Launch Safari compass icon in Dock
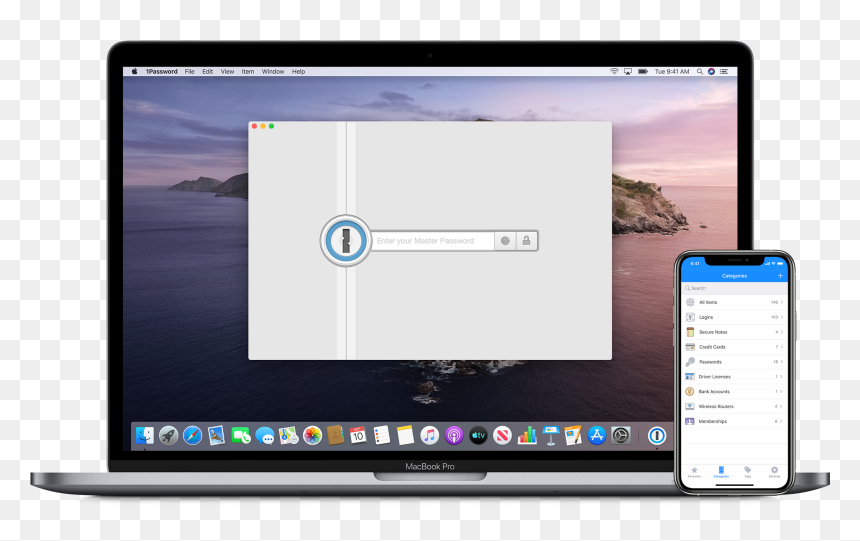The height and width of the screenshot is (541, 860). tap(193, 436)
